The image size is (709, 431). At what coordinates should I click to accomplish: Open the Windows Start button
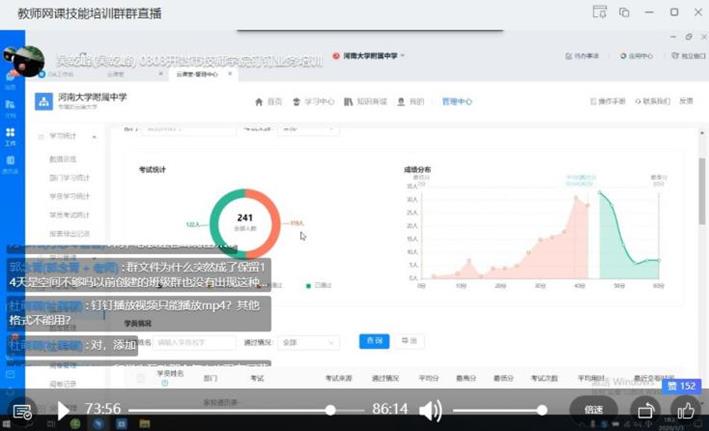[6, 424]
